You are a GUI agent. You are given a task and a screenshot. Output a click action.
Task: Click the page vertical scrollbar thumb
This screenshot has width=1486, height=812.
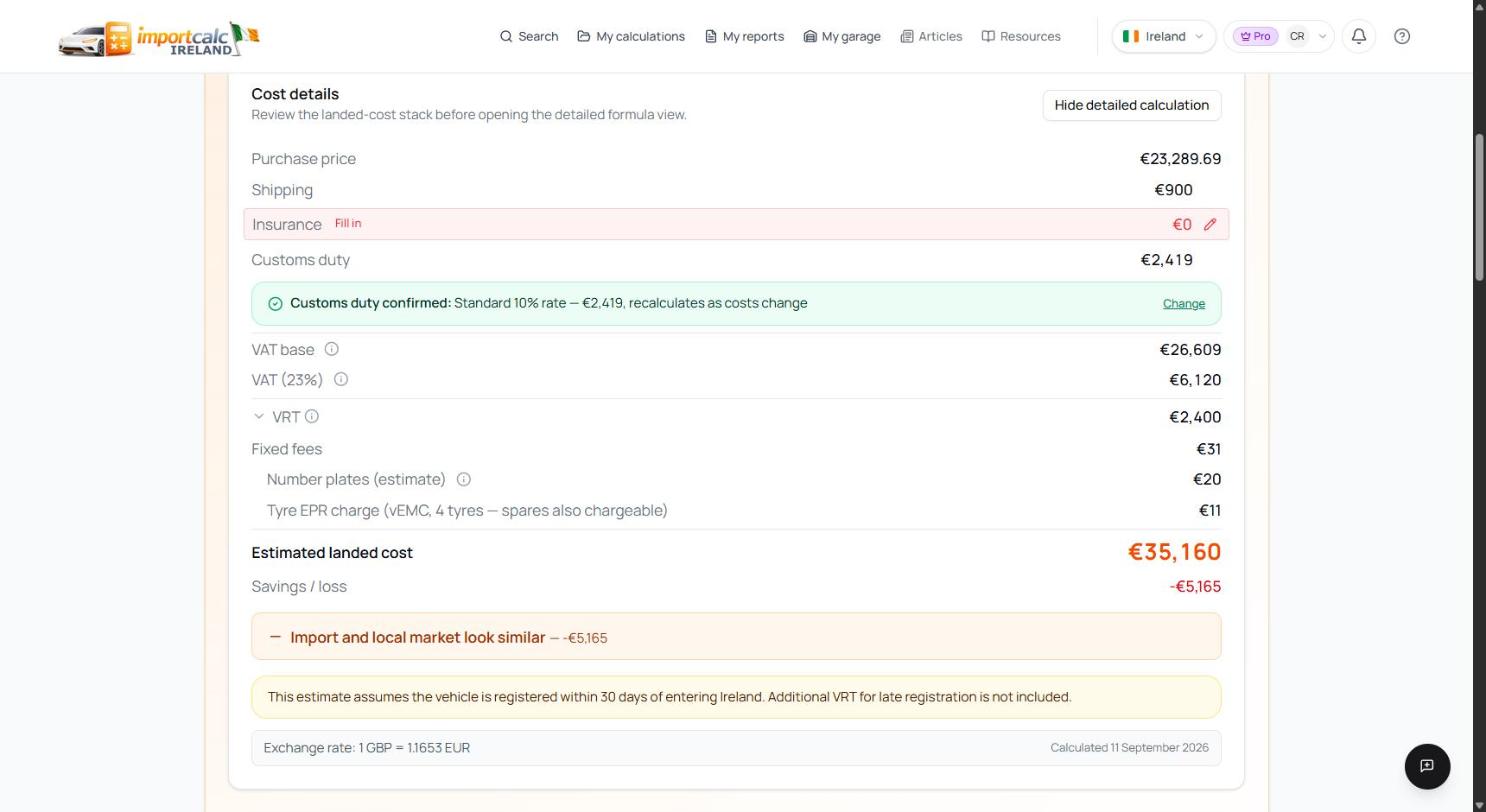[x=1480, y=206]
